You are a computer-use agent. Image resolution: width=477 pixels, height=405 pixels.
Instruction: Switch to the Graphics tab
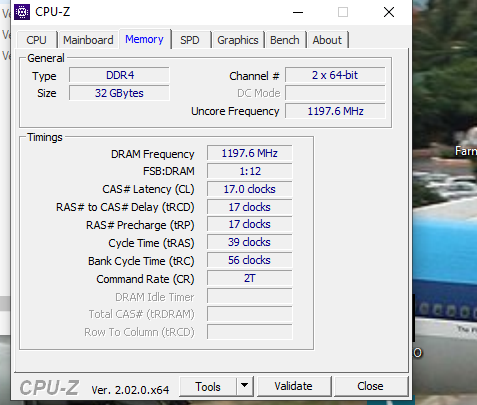[x=238, y=40]
